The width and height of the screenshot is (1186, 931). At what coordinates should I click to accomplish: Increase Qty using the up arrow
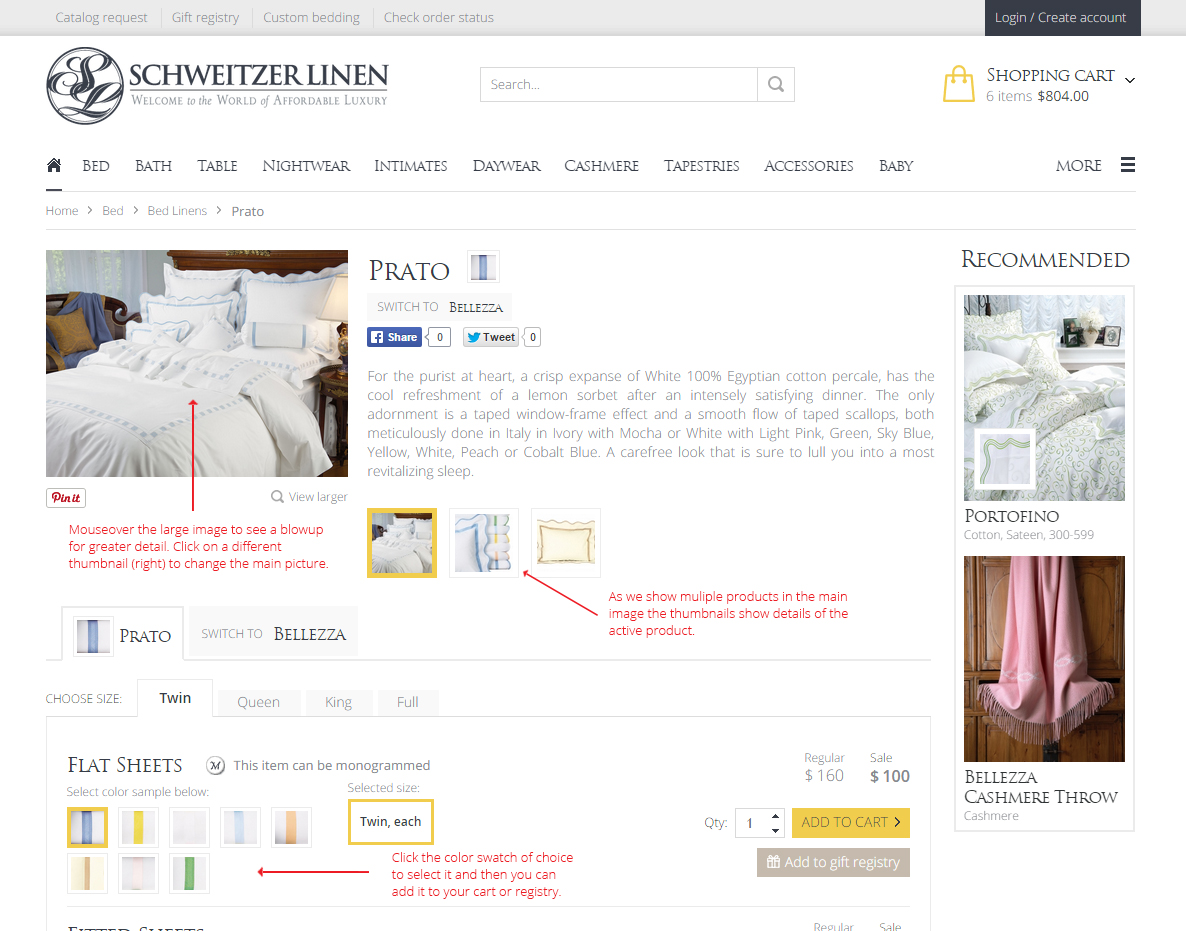775,816
